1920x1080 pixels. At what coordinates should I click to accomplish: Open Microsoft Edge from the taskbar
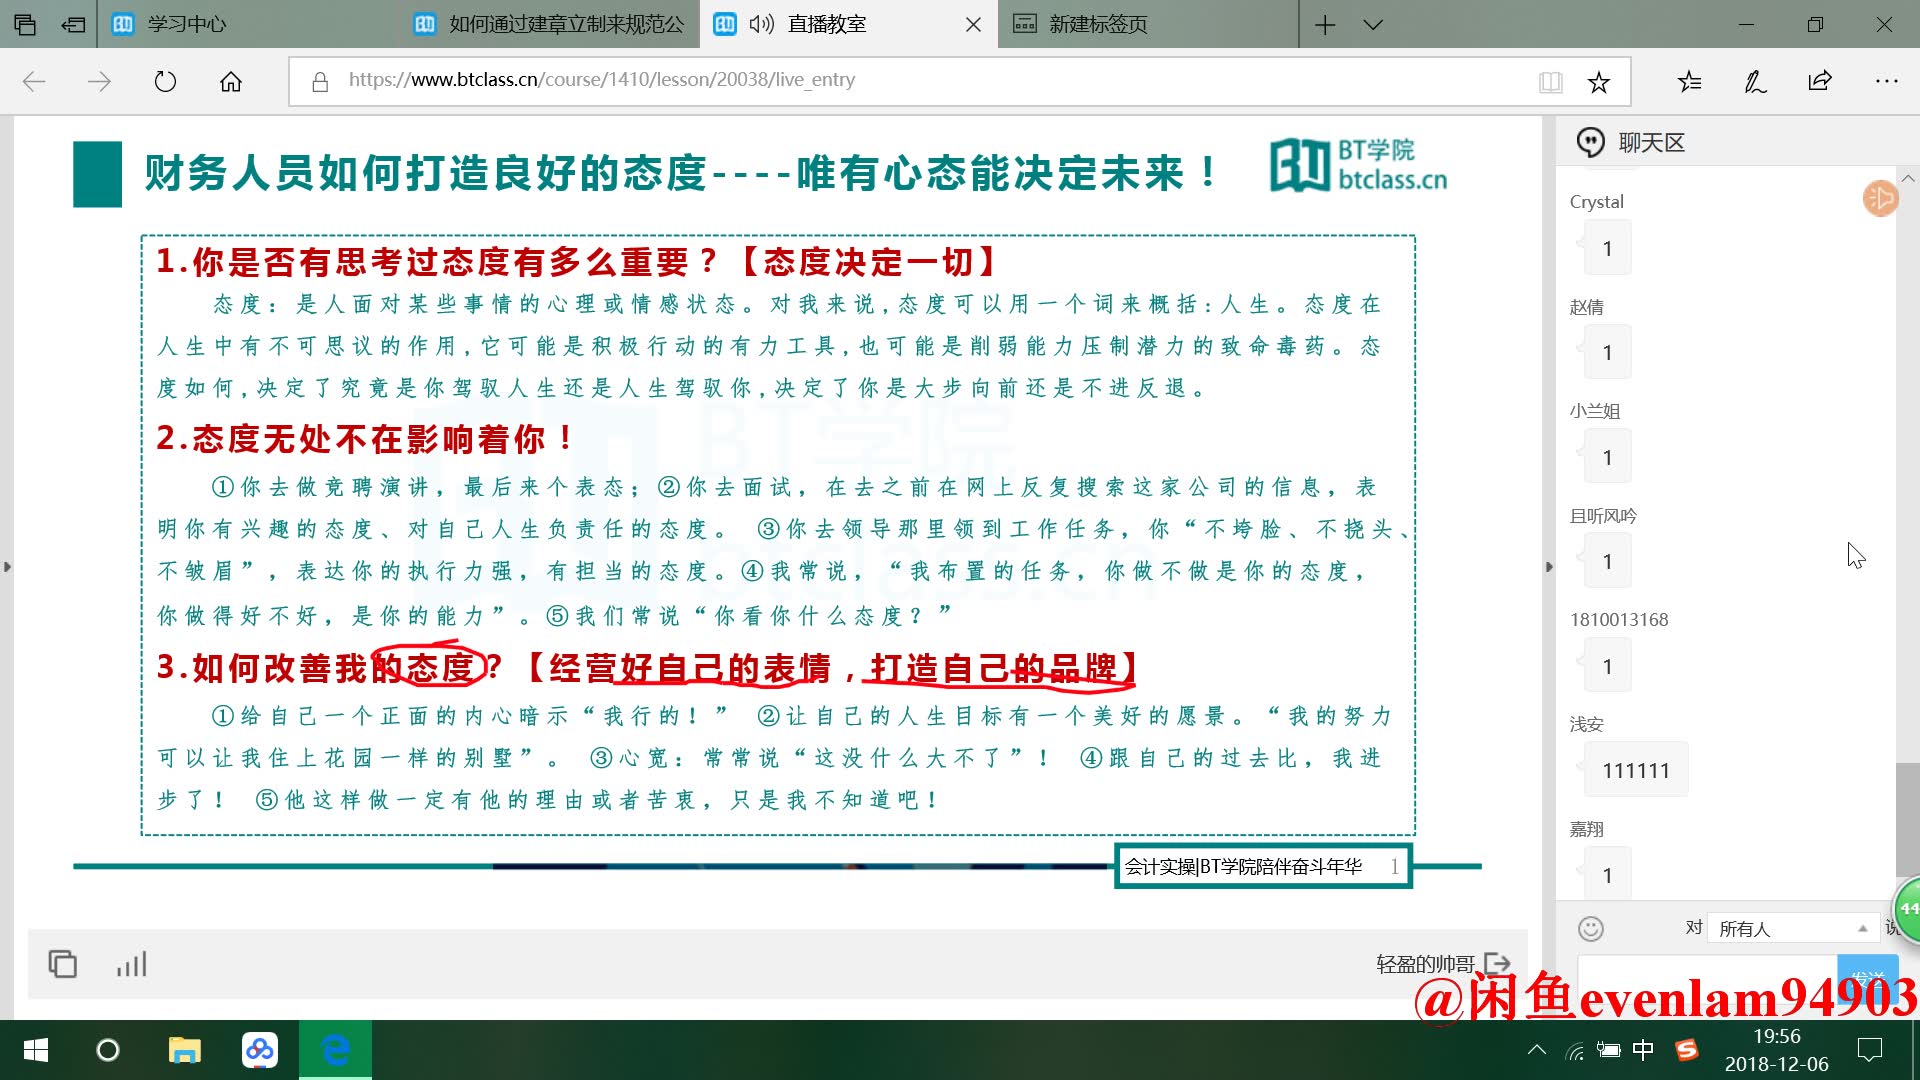[335, 1050]
